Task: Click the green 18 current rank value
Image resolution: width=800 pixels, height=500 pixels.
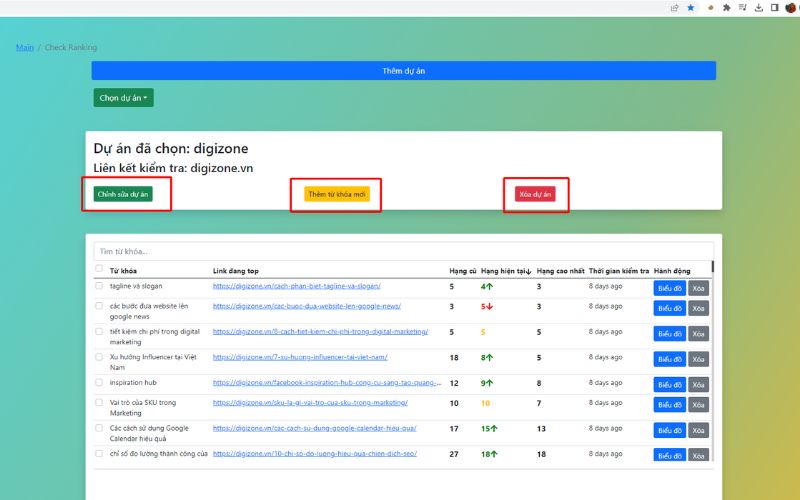Action: click(x=489, y=454)
